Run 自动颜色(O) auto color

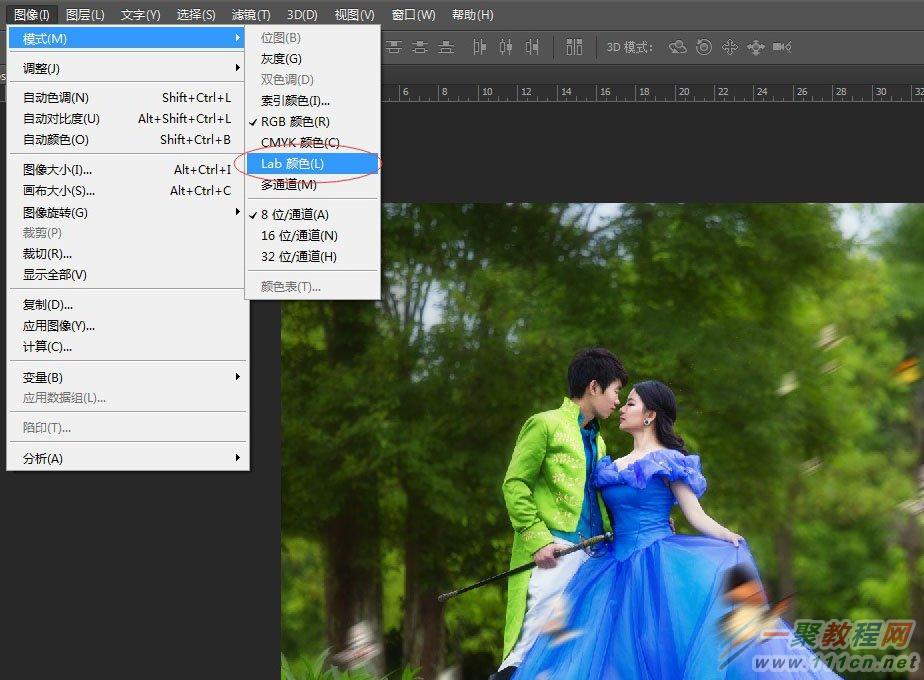click(127, 140)
